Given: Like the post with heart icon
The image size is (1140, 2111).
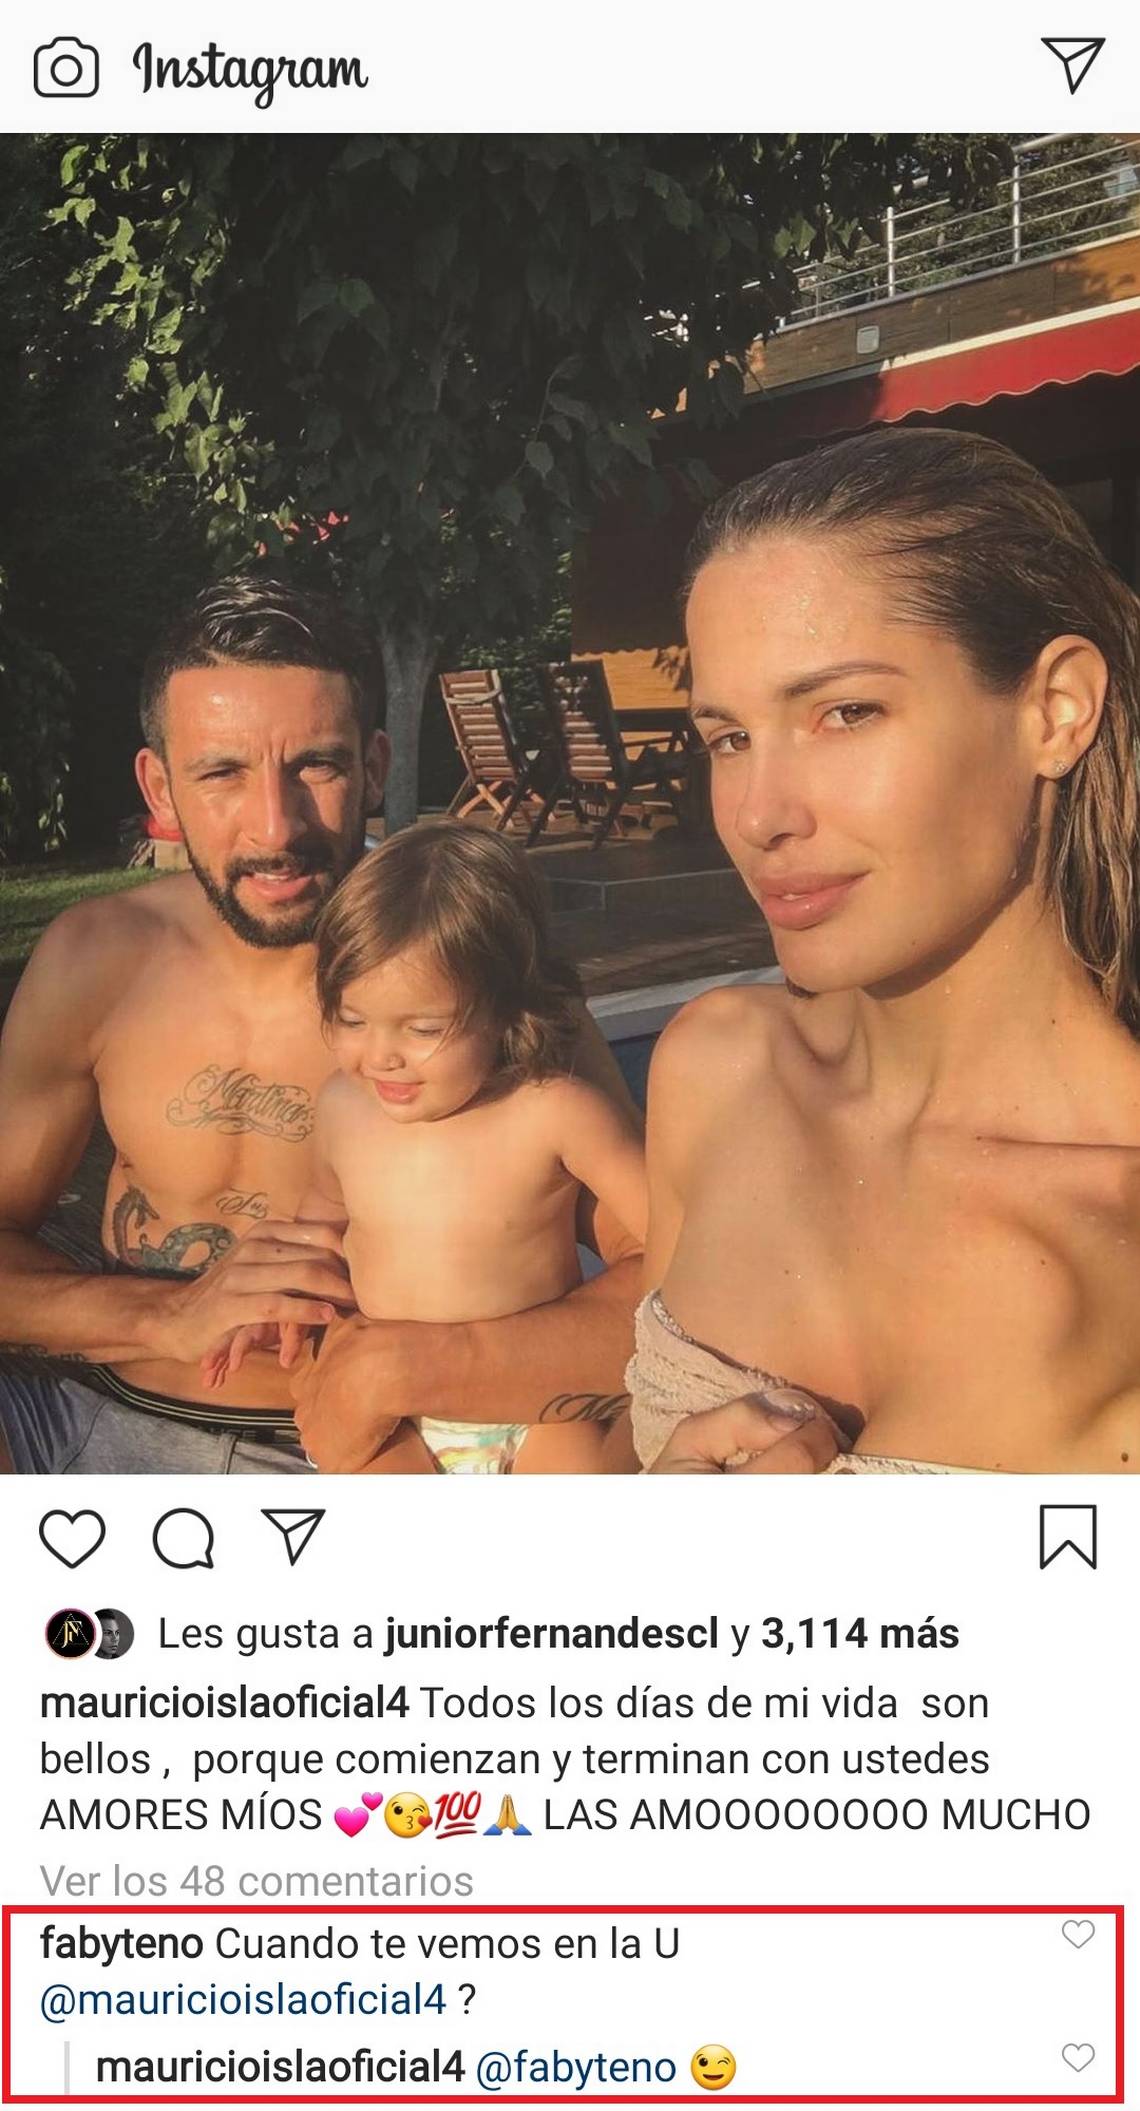Looking at the screenshot, I should click(x=72, y=1539).
